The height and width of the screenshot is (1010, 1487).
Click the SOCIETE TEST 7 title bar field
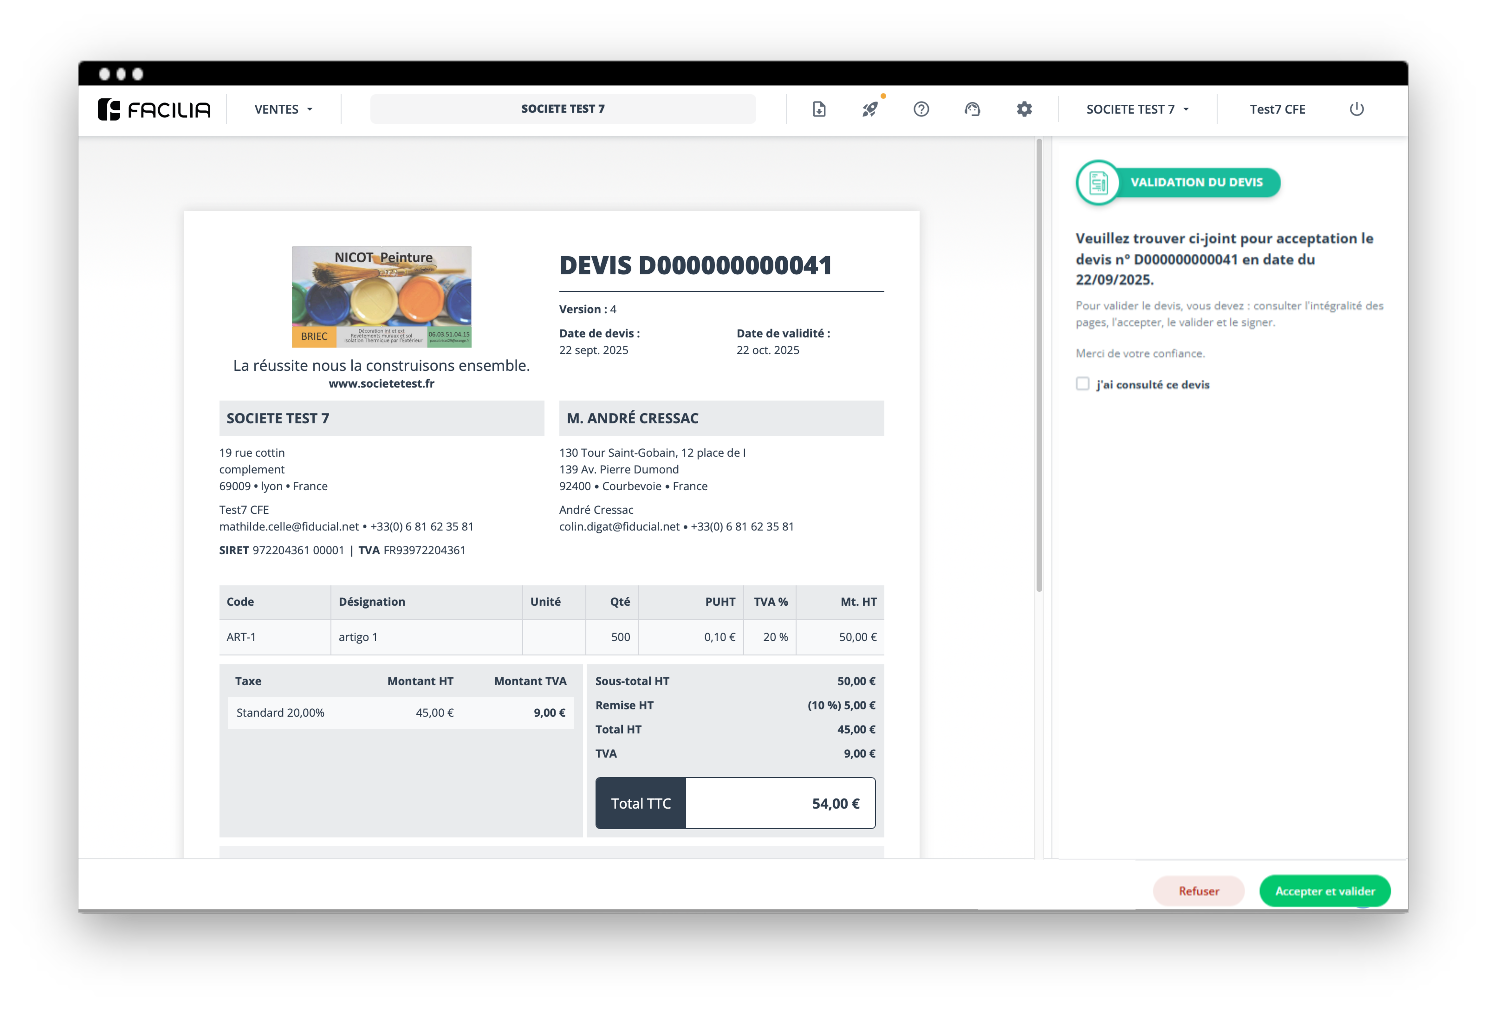coord(563,108)
